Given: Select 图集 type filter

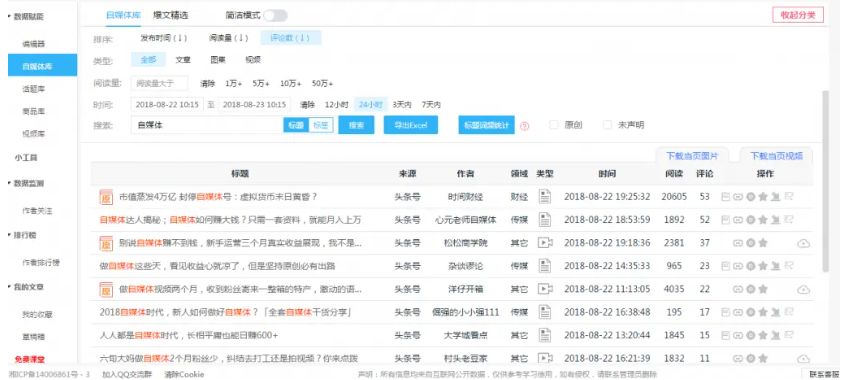Looking at the screenshot, I should 218,60.
